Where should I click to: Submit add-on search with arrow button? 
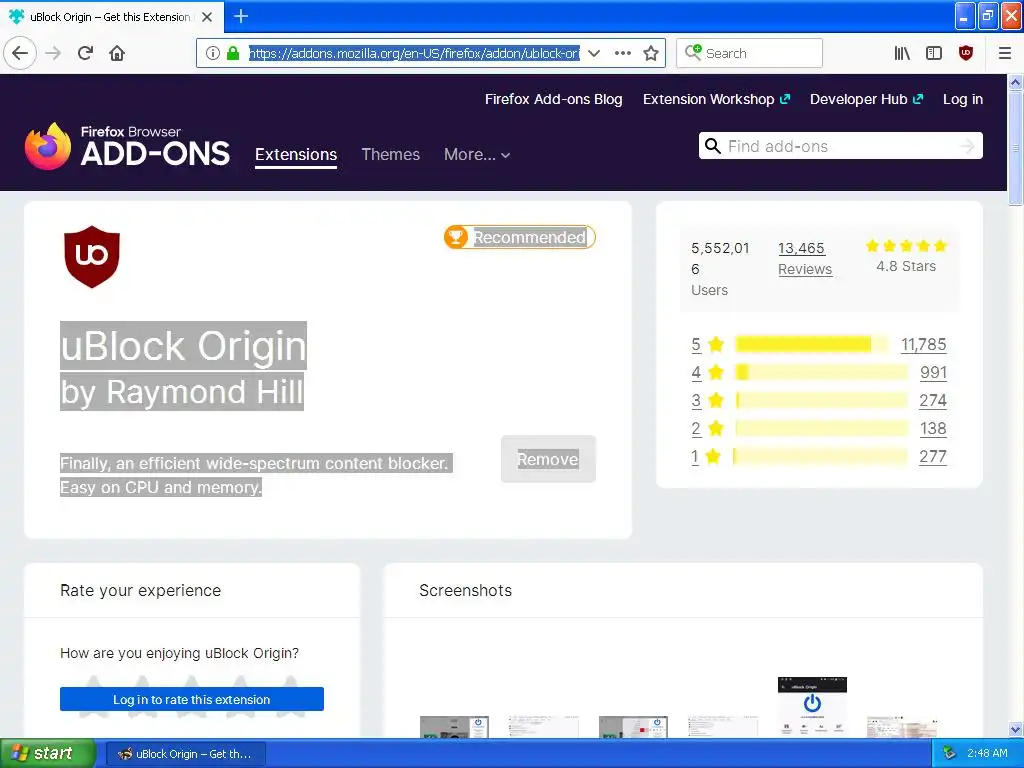click(967, 146)
